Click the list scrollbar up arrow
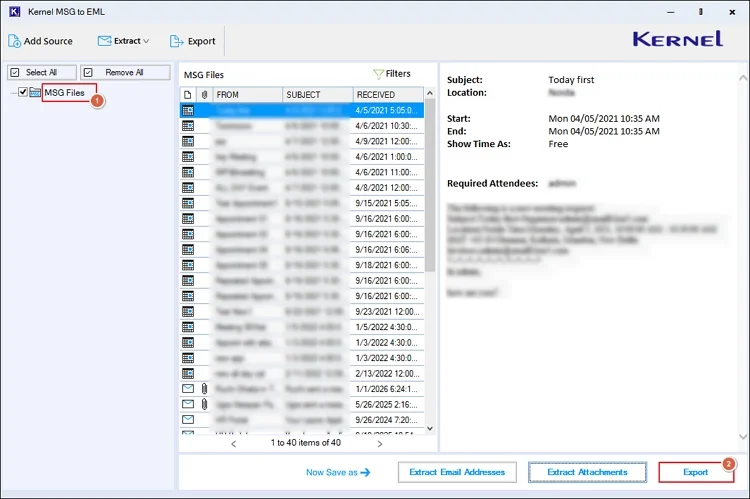This screenshot has height=499, width=750. click(x=430, y=93)
